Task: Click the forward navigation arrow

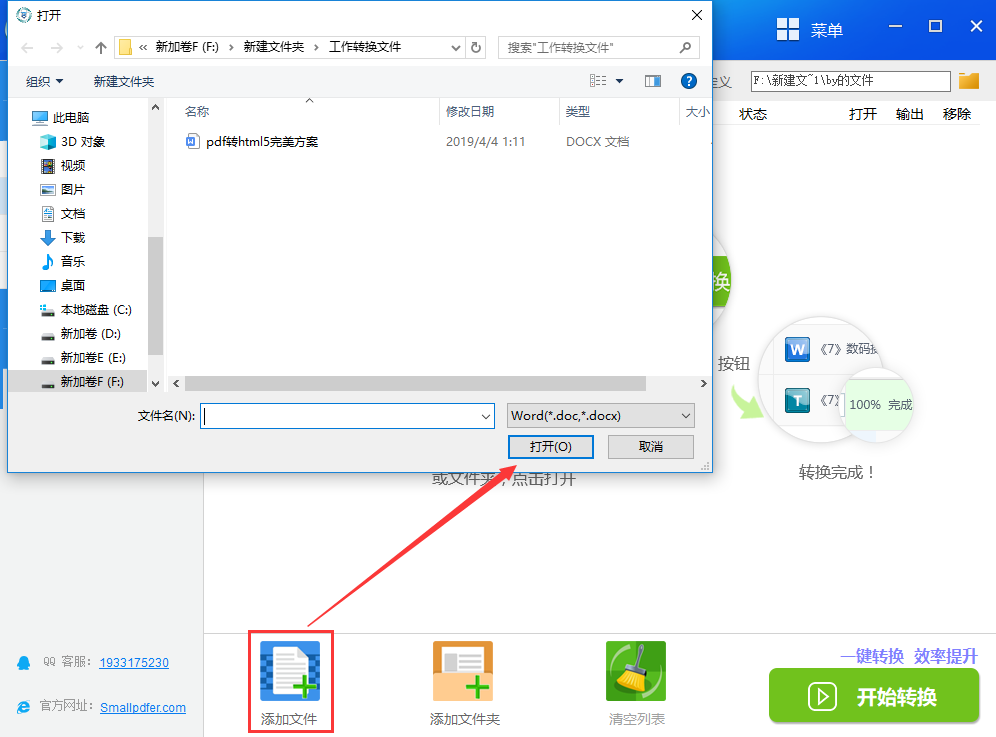Action: (57, 48)
